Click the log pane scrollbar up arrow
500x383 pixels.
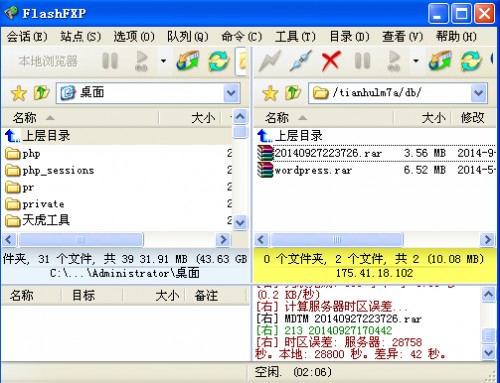488,294
